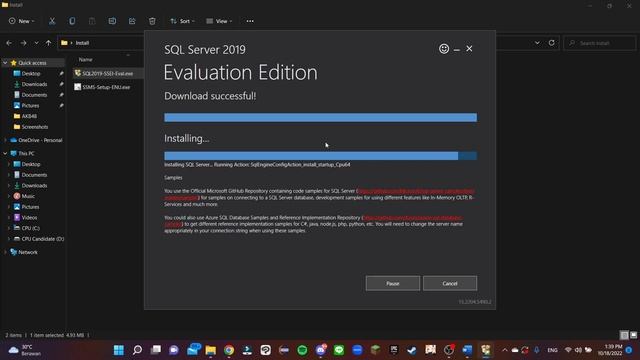Open Downloads under Quick access
The width and height of the screenshot is (640, 360).
click(x=34, y=84)
